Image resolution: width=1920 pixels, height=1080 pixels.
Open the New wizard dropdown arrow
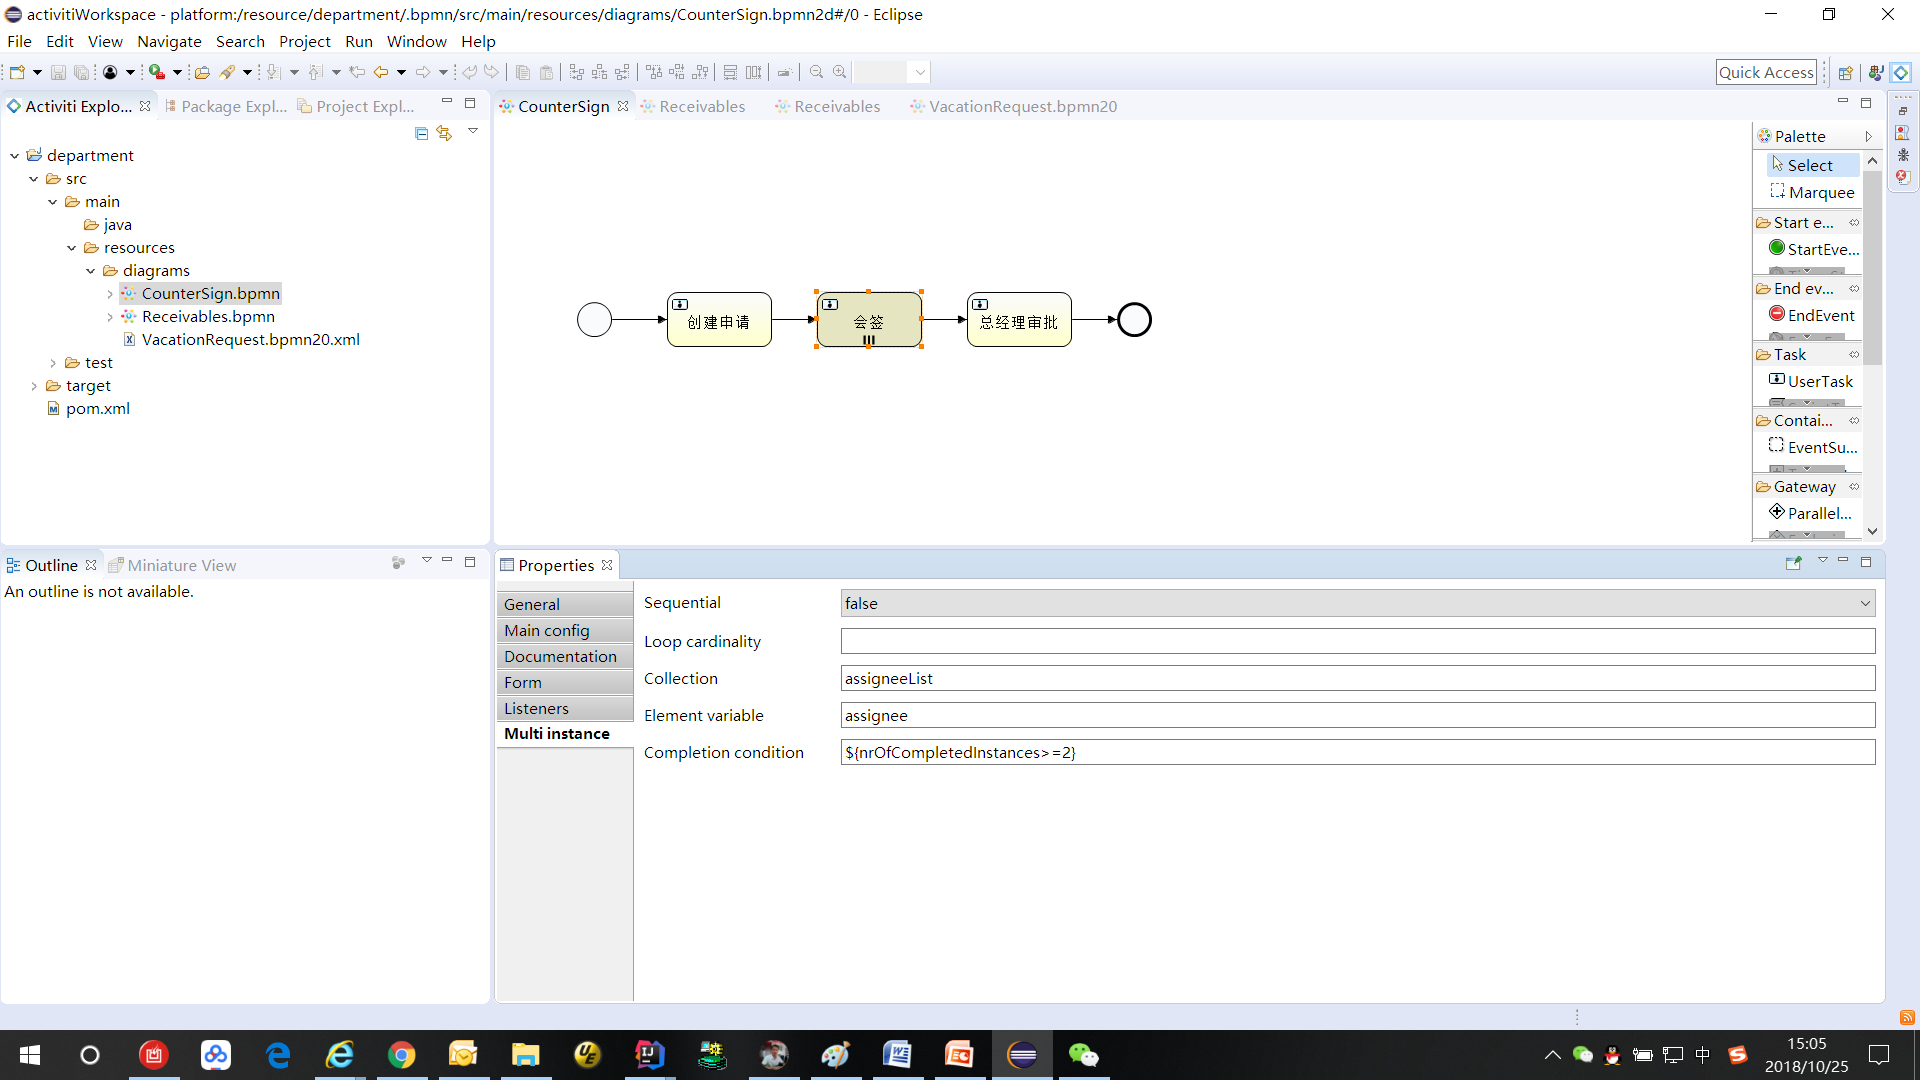click(37, 72)
